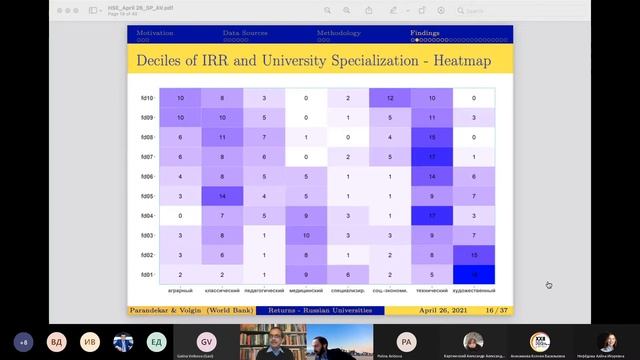Click the fd01 row label
This screenshot has width=640, height=360.
[147, 275]
